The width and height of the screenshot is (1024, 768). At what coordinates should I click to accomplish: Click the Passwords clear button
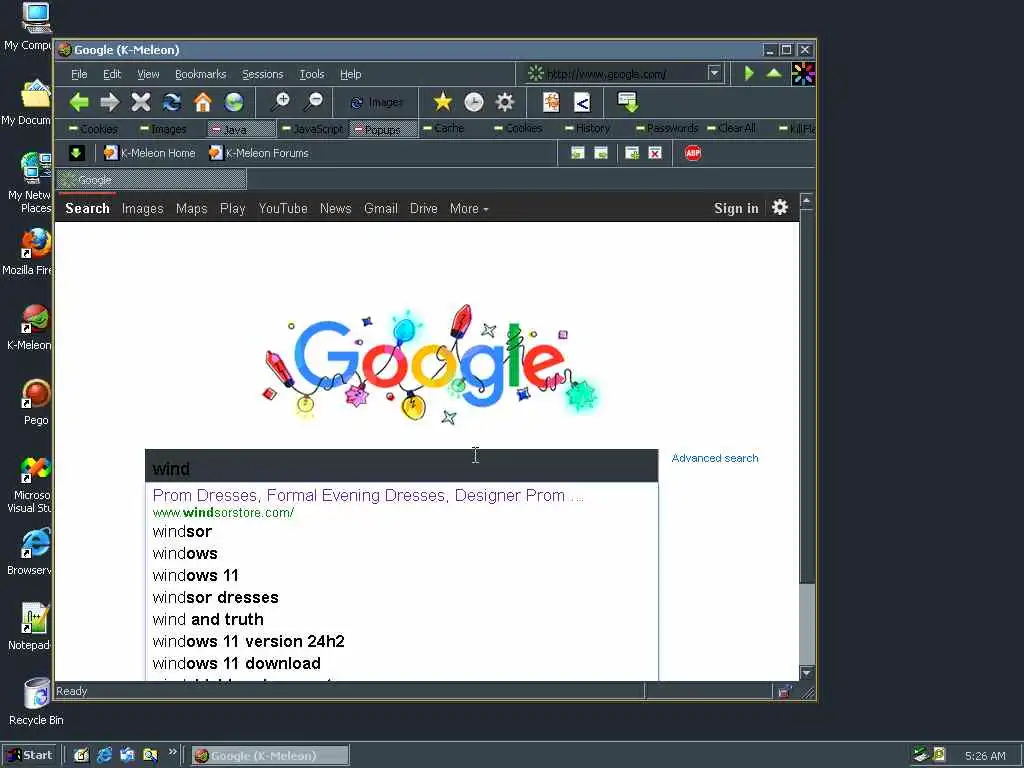pos(667,128)
